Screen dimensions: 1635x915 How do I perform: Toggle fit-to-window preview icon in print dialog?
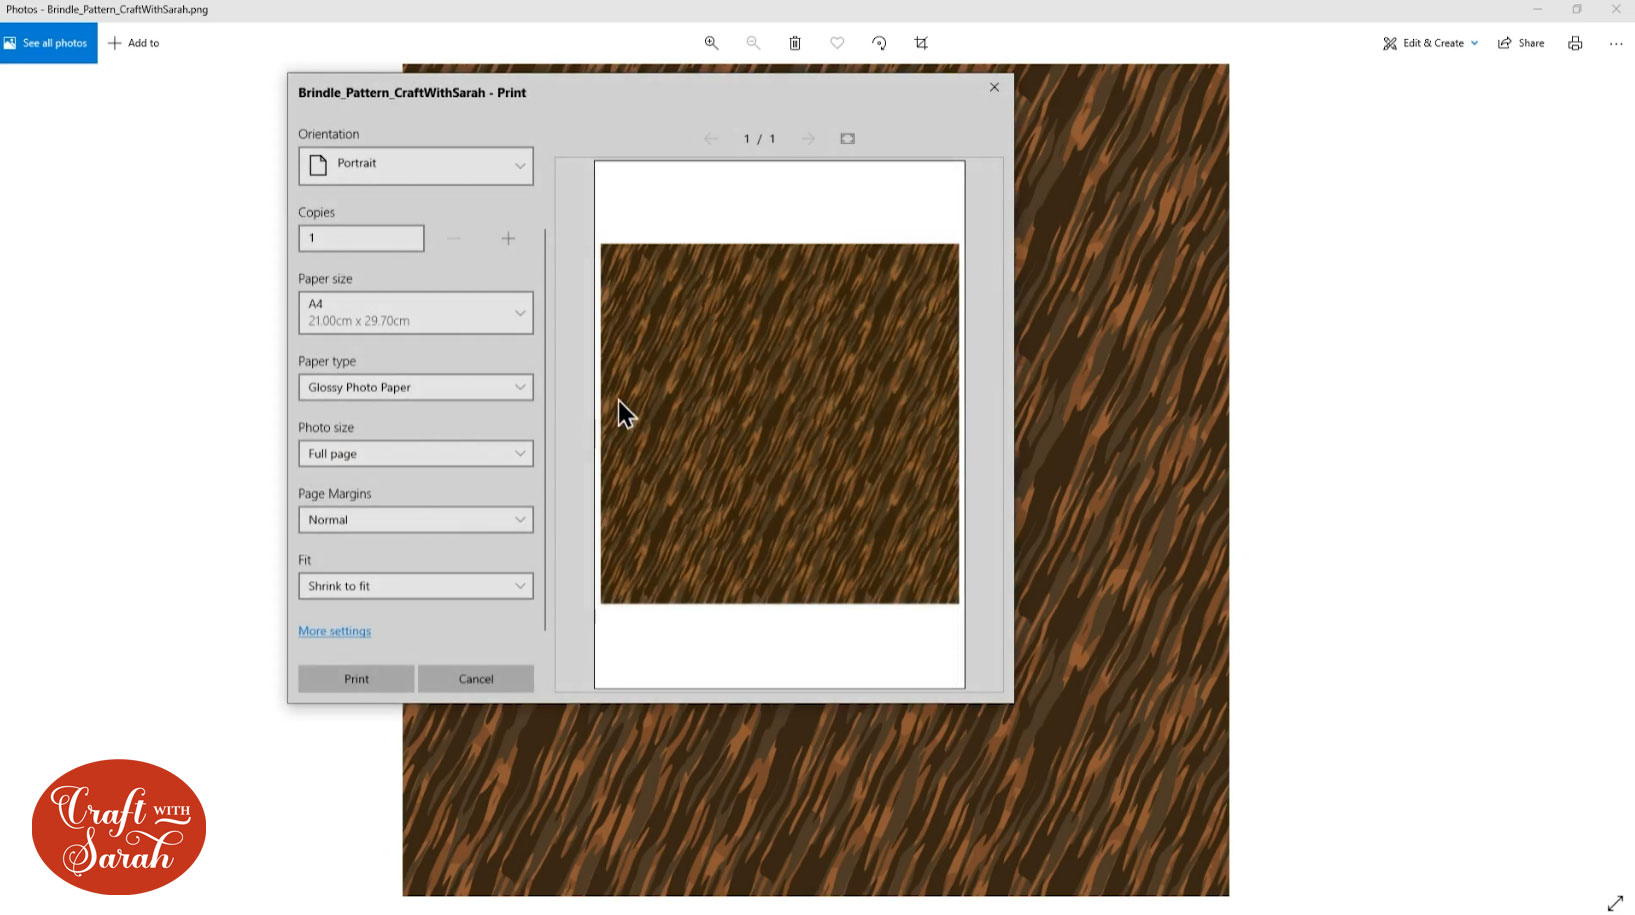click(x=847, y=139)
